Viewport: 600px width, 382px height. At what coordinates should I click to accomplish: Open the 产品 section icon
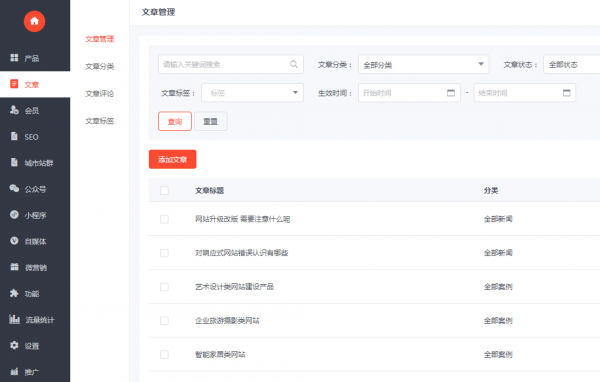click(x=14, y=58)
